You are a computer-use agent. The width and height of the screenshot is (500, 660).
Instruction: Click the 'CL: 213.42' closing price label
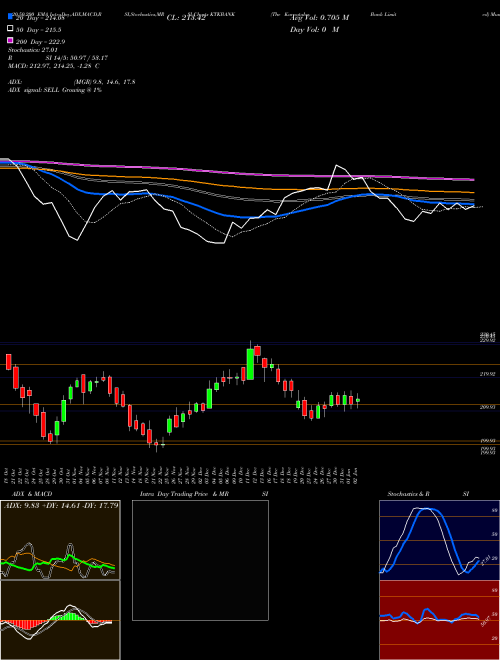coord(186,18)
